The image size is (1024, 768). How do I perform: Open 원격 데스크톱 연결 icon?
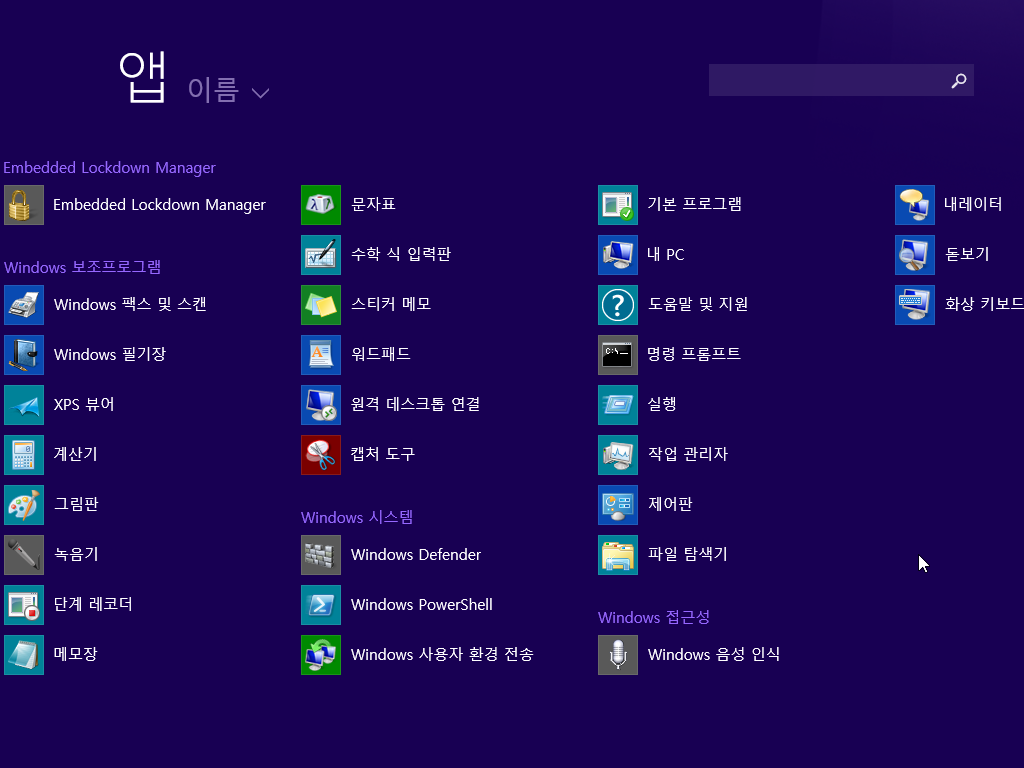pyautogui.click(x=321, y=405)
